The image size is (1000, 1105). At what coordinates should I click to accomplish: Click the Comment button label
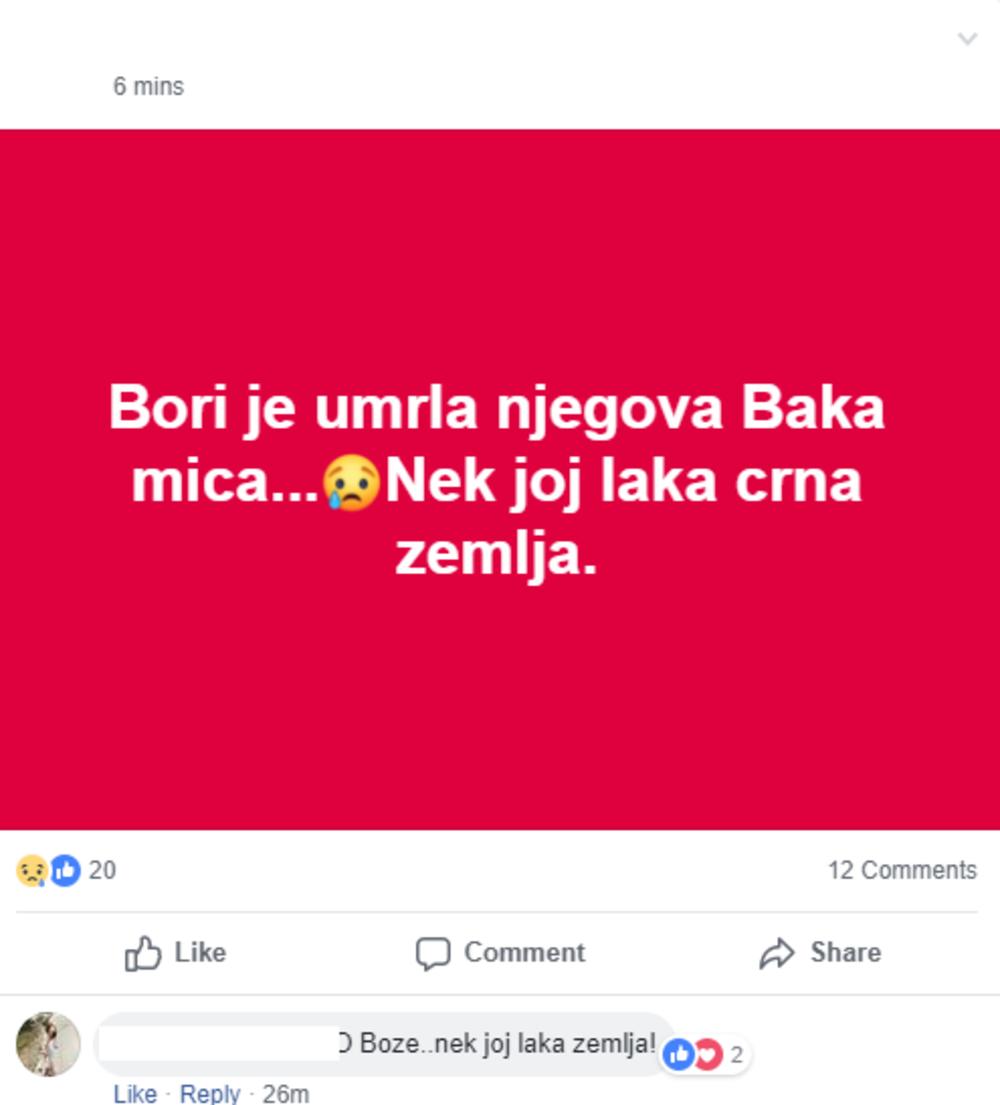click(524, 953)
